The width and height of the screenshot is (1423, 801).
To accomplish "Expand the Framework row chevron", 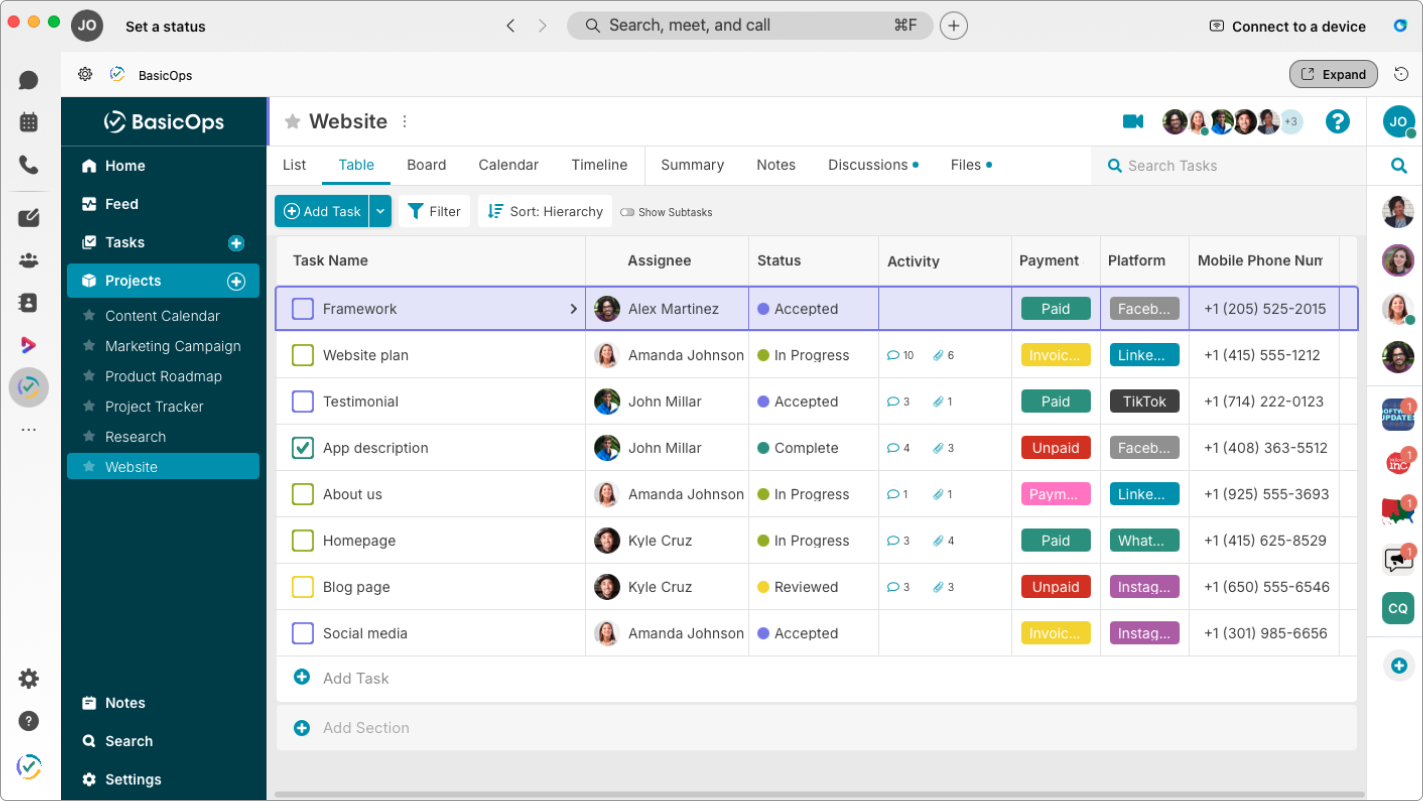I will coord(574,309).
